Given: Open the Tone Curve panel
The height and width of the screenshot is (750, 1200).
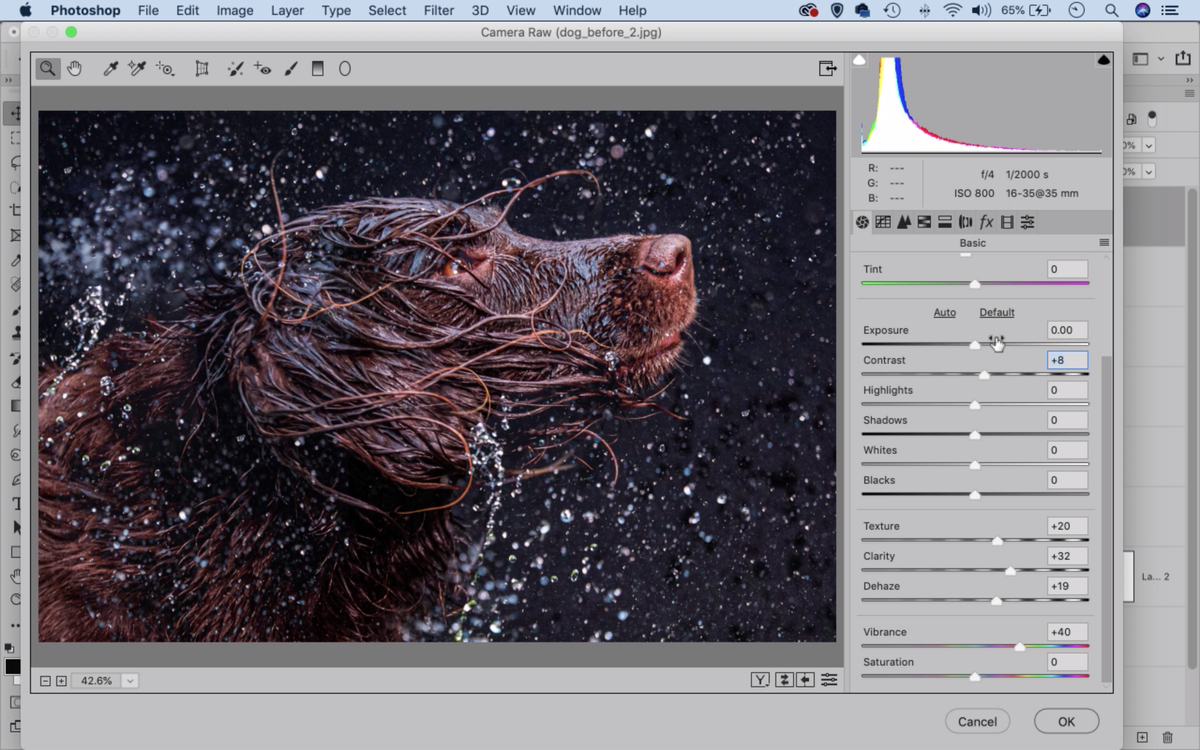Looking at the screenshot, I should coord(882,222).
